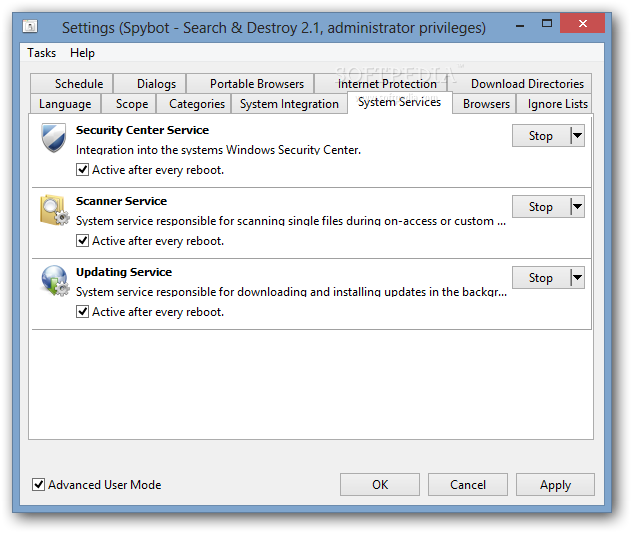This screenshot has height=533, width=632.
Task: Click the Settings window title bar icon
Action: (30, 27)
